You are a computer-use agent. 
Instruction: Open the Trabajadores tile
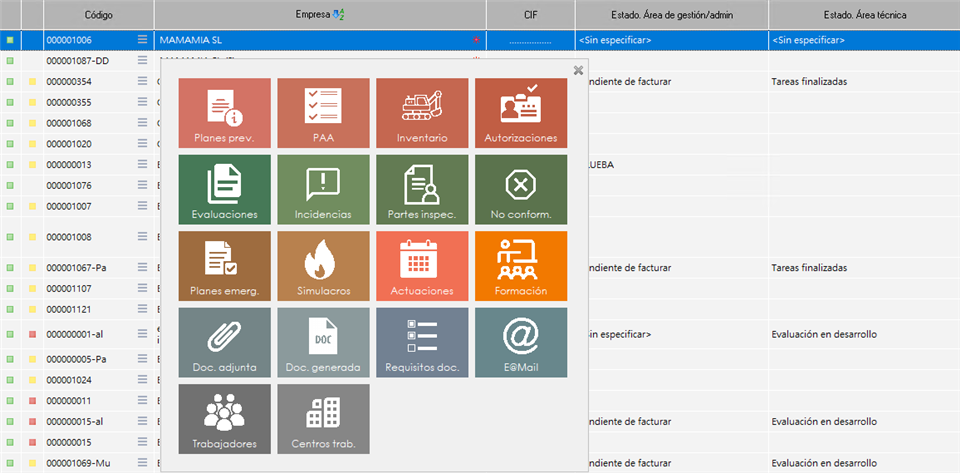(x=224, y=419)
